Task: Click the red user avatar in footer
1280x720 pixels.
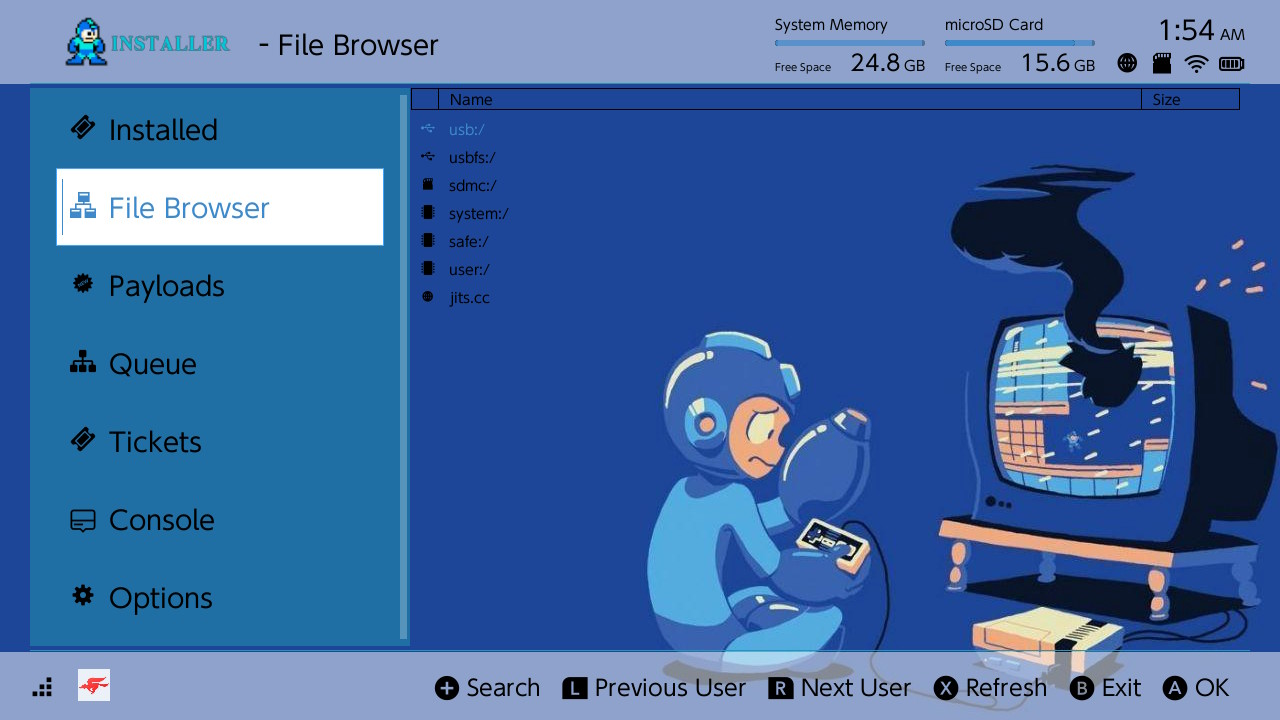Action: point(94,685)
